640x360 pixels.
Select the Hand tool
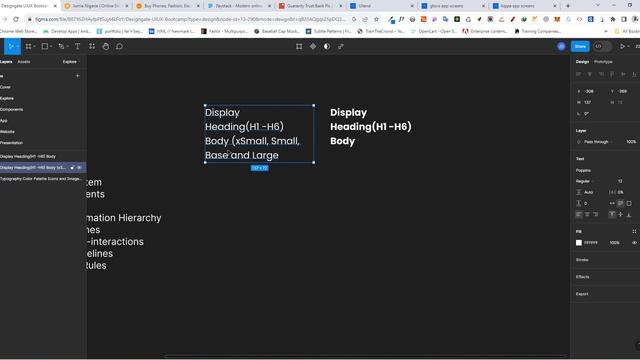tap(106, 47)
